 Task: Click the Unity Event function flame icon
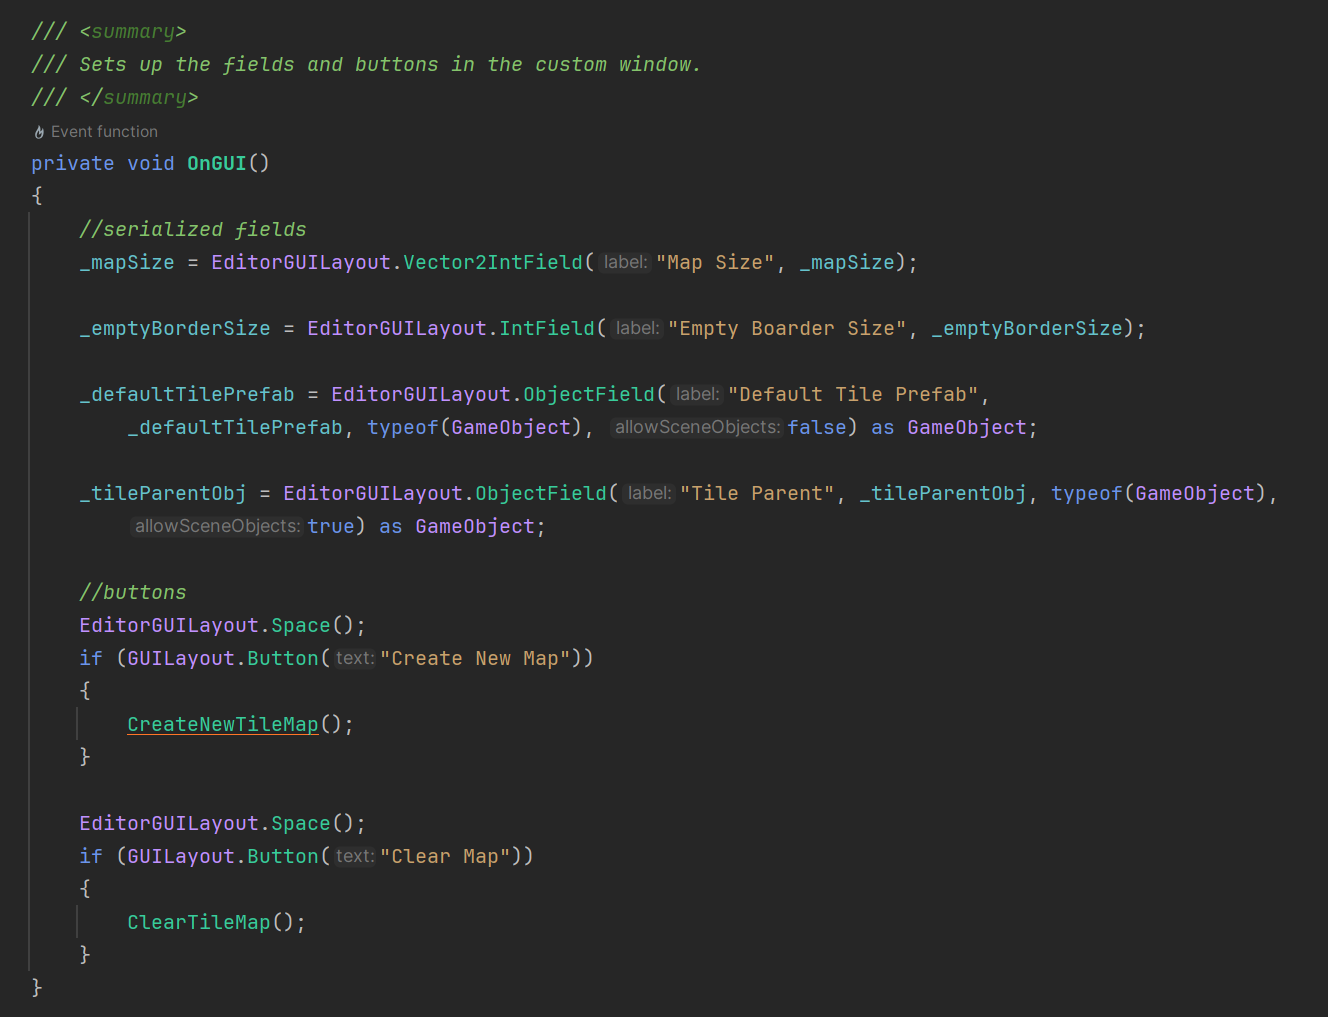click(x=40, y=131)
